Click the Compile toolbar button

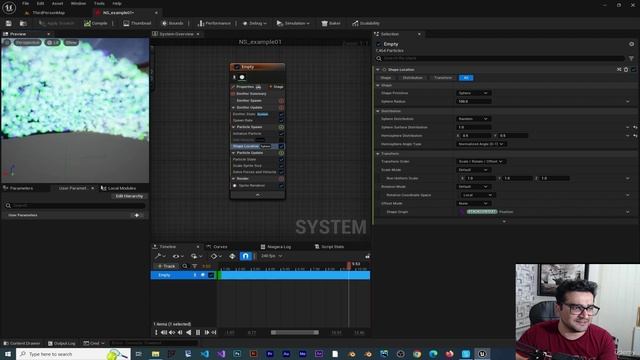pyautogui.click(x=96, y=23)
